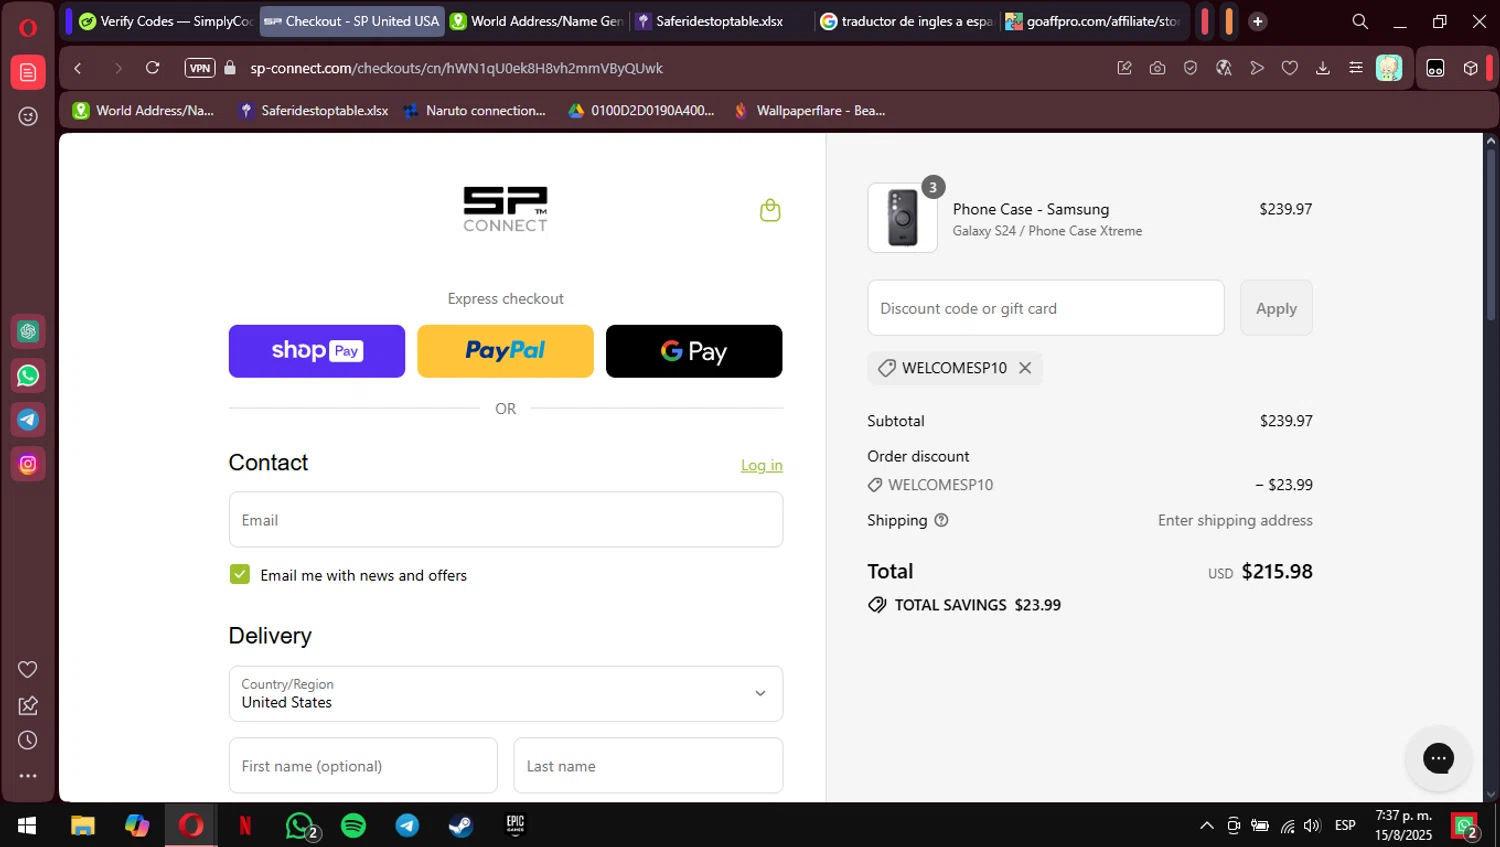This screenshot has height=847, width=1500.
Task: Take a snapshot with camera icon
Action: coord(1157,68)
